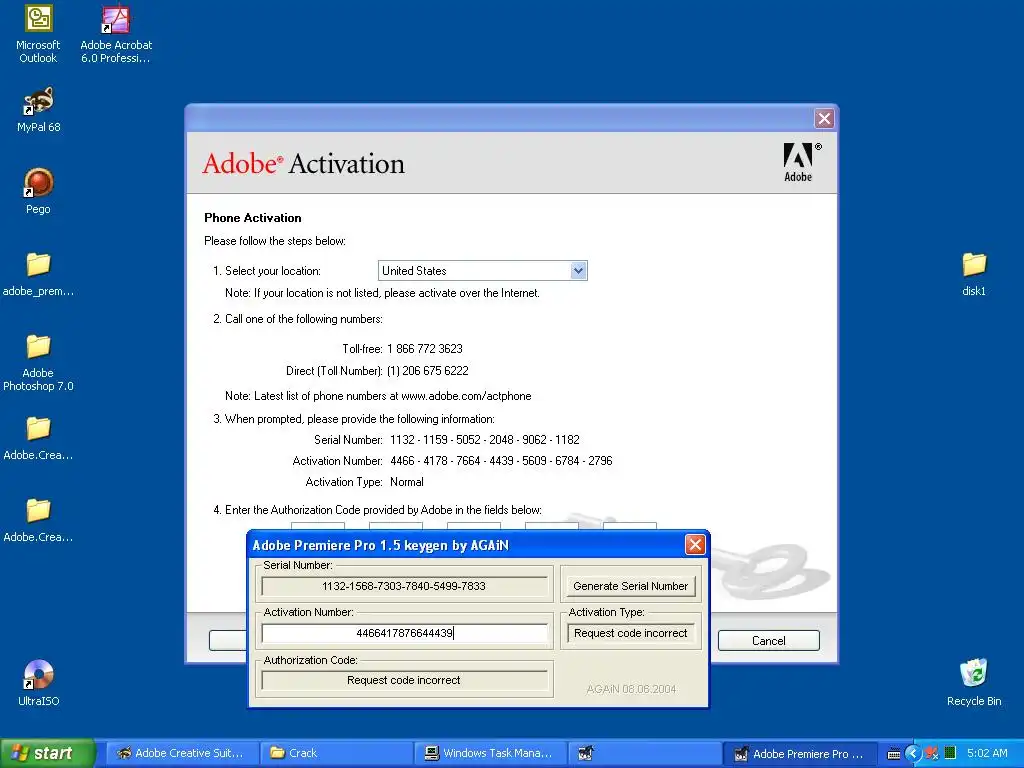Switch to the Crack folder taskbar button
Screen dimensions: 1024x768
[x=336, y=753]
